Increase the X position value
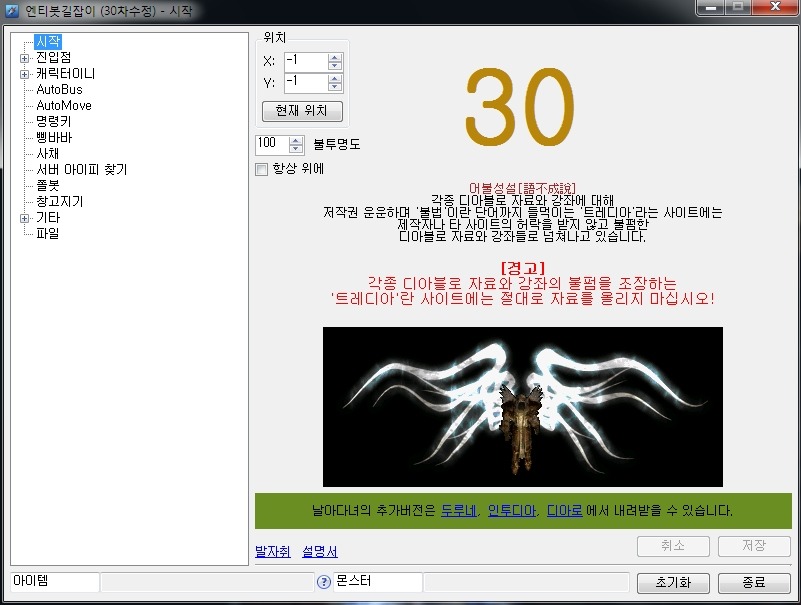Screen dimensions: 801x605 click(x=335, y=58)
